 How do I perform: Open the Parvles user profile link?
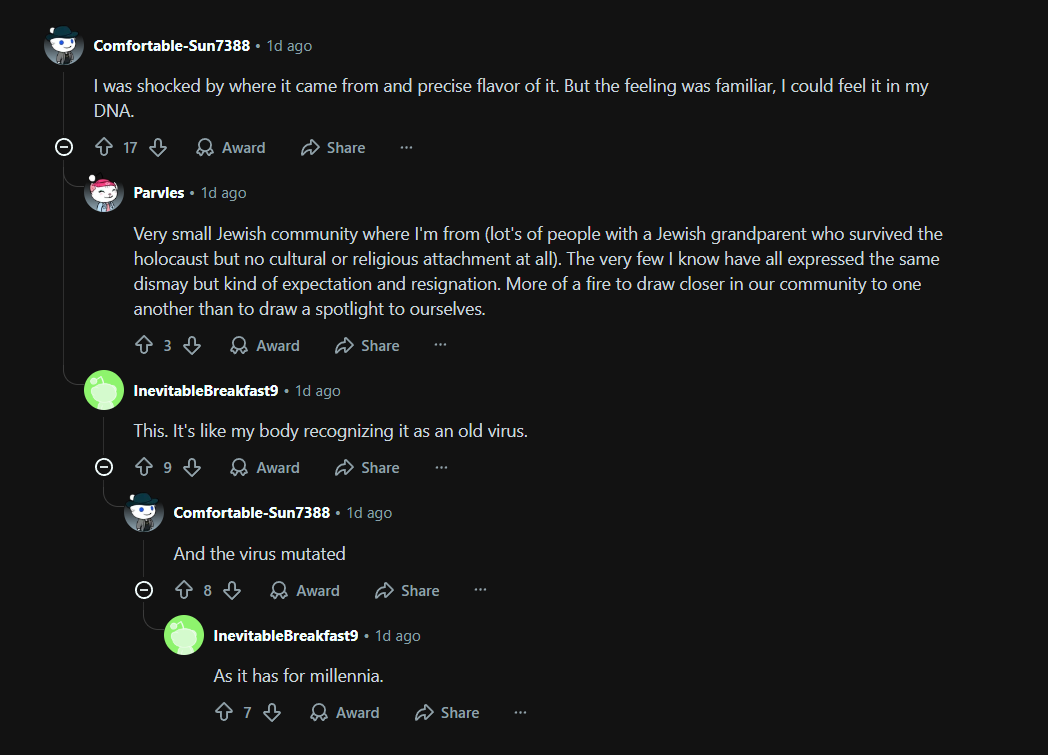(x=159, y=193)
